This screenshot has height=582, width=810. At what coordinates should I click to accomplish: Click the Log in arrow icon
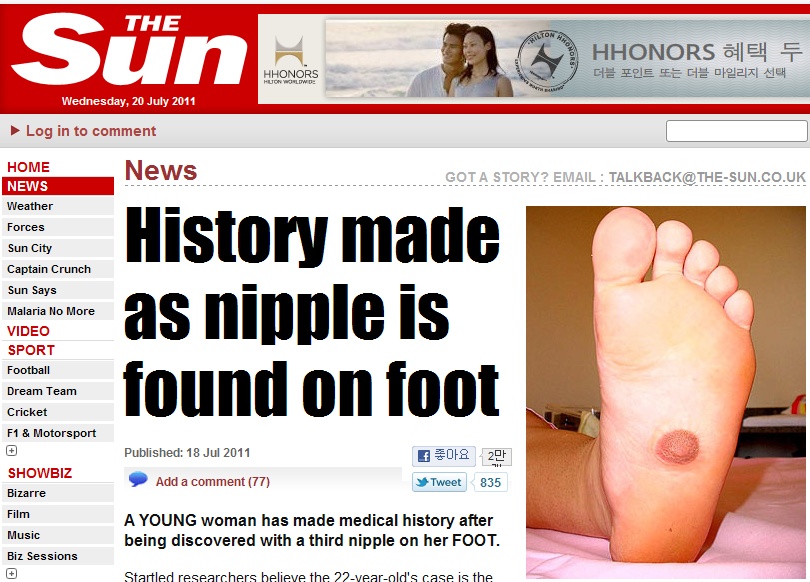click(x=15, y=131)
